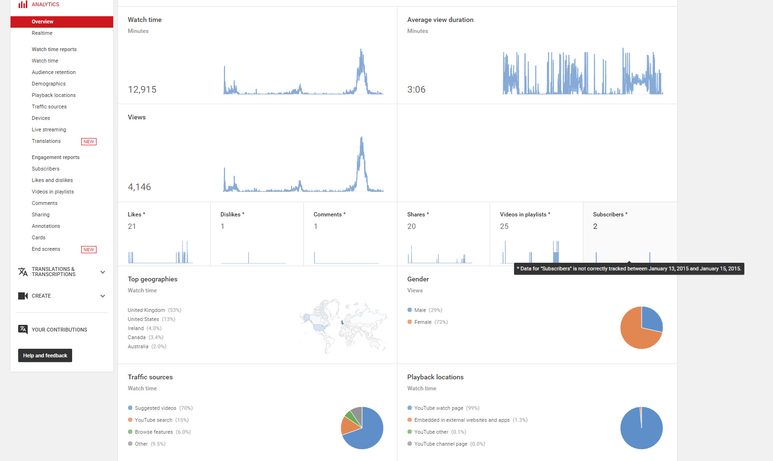Open Likes and dislikes report

coord(52,180)
